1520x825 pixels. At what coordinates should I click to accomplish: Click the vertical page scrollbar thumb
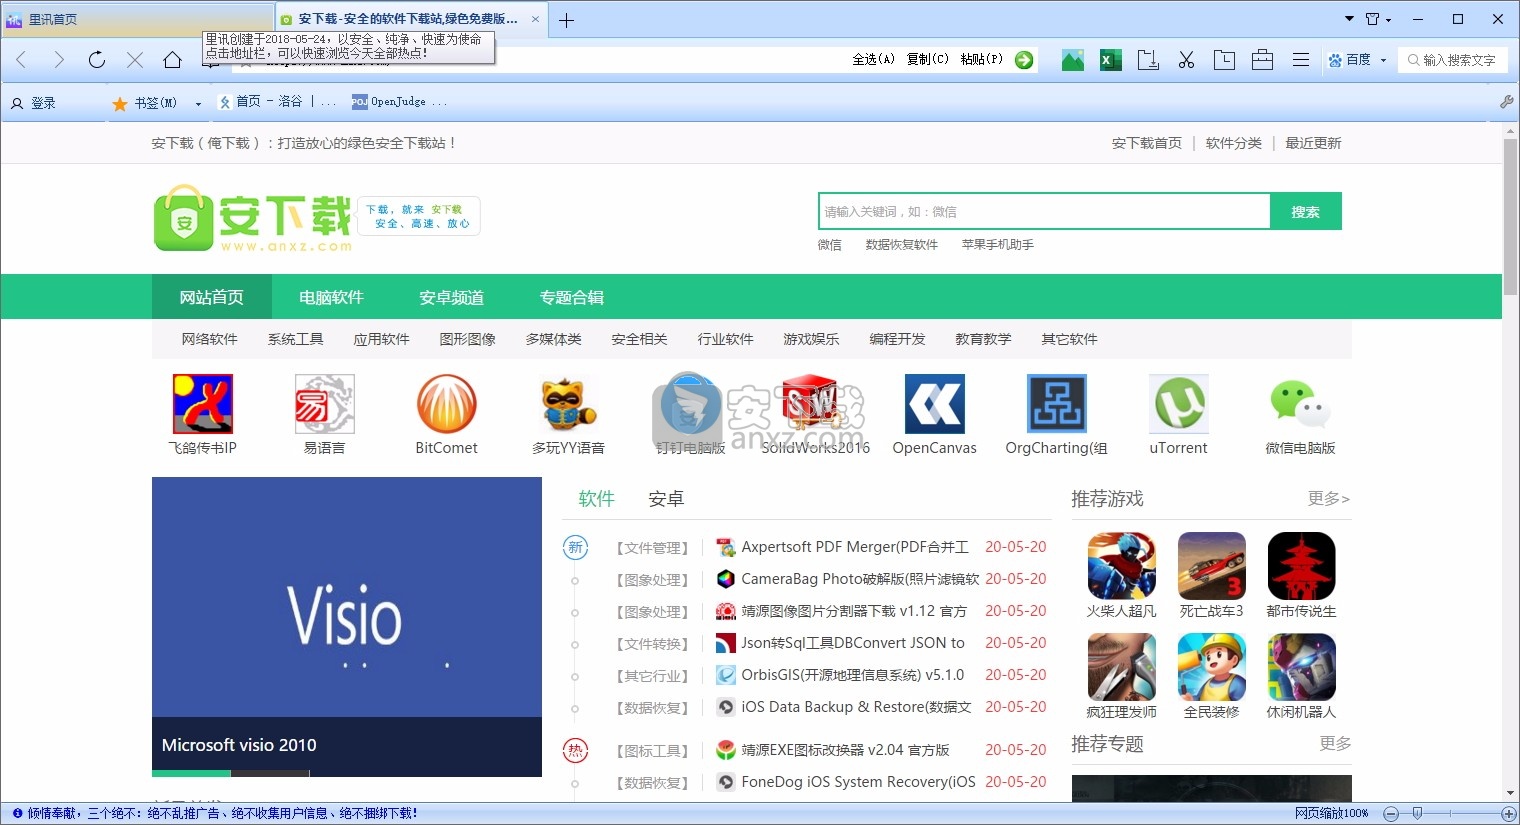pos(1510,218)
